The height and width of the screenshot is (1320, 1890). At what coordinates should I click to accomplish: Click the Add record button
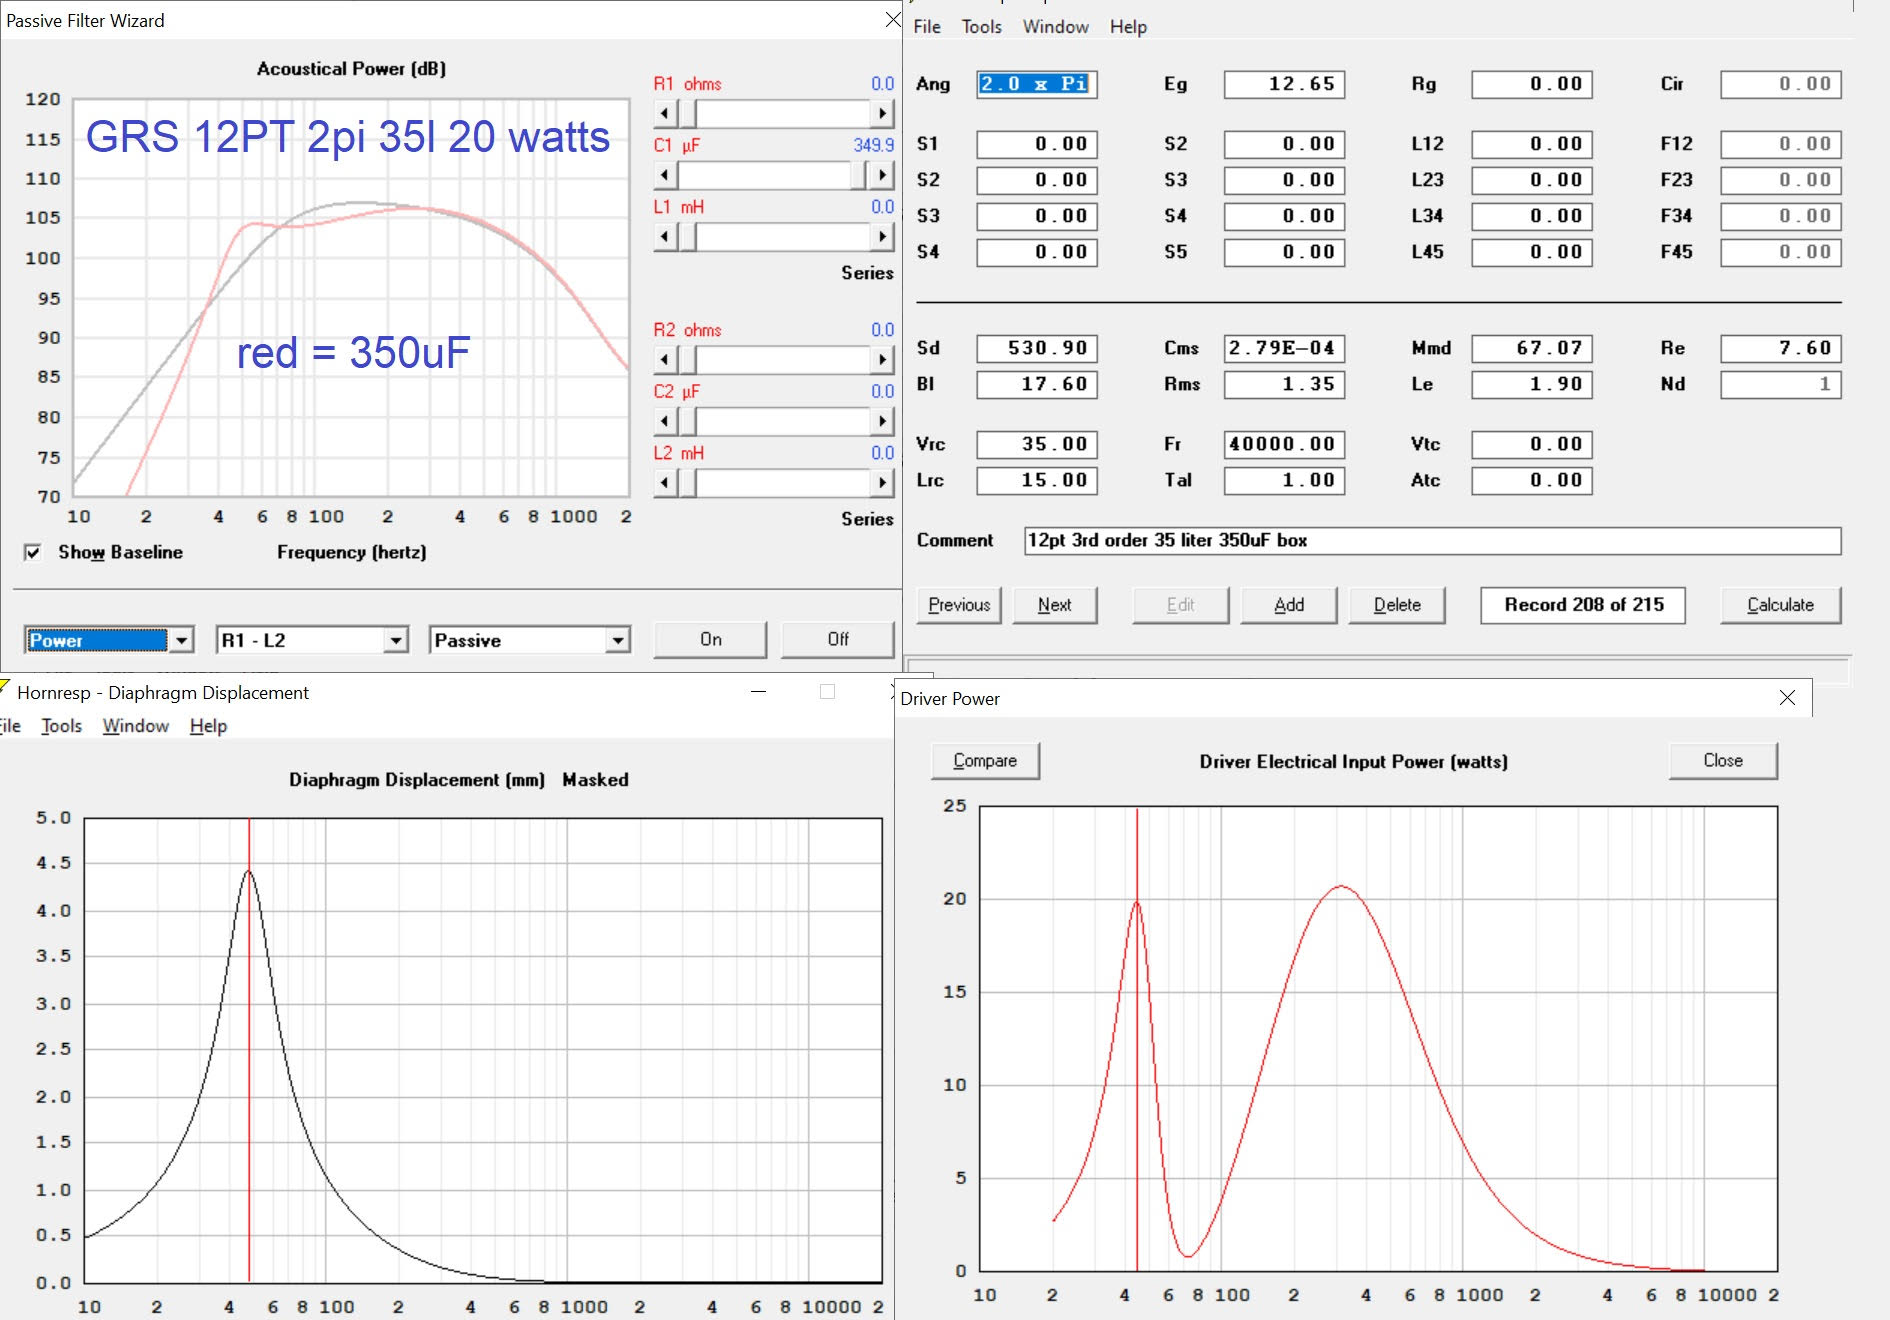pos(1289,605)
